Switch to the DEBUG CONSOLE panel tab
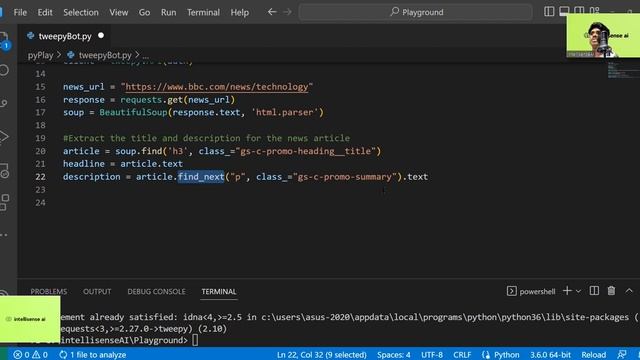Viewport: 640px width, 360px height. (156, 291)
